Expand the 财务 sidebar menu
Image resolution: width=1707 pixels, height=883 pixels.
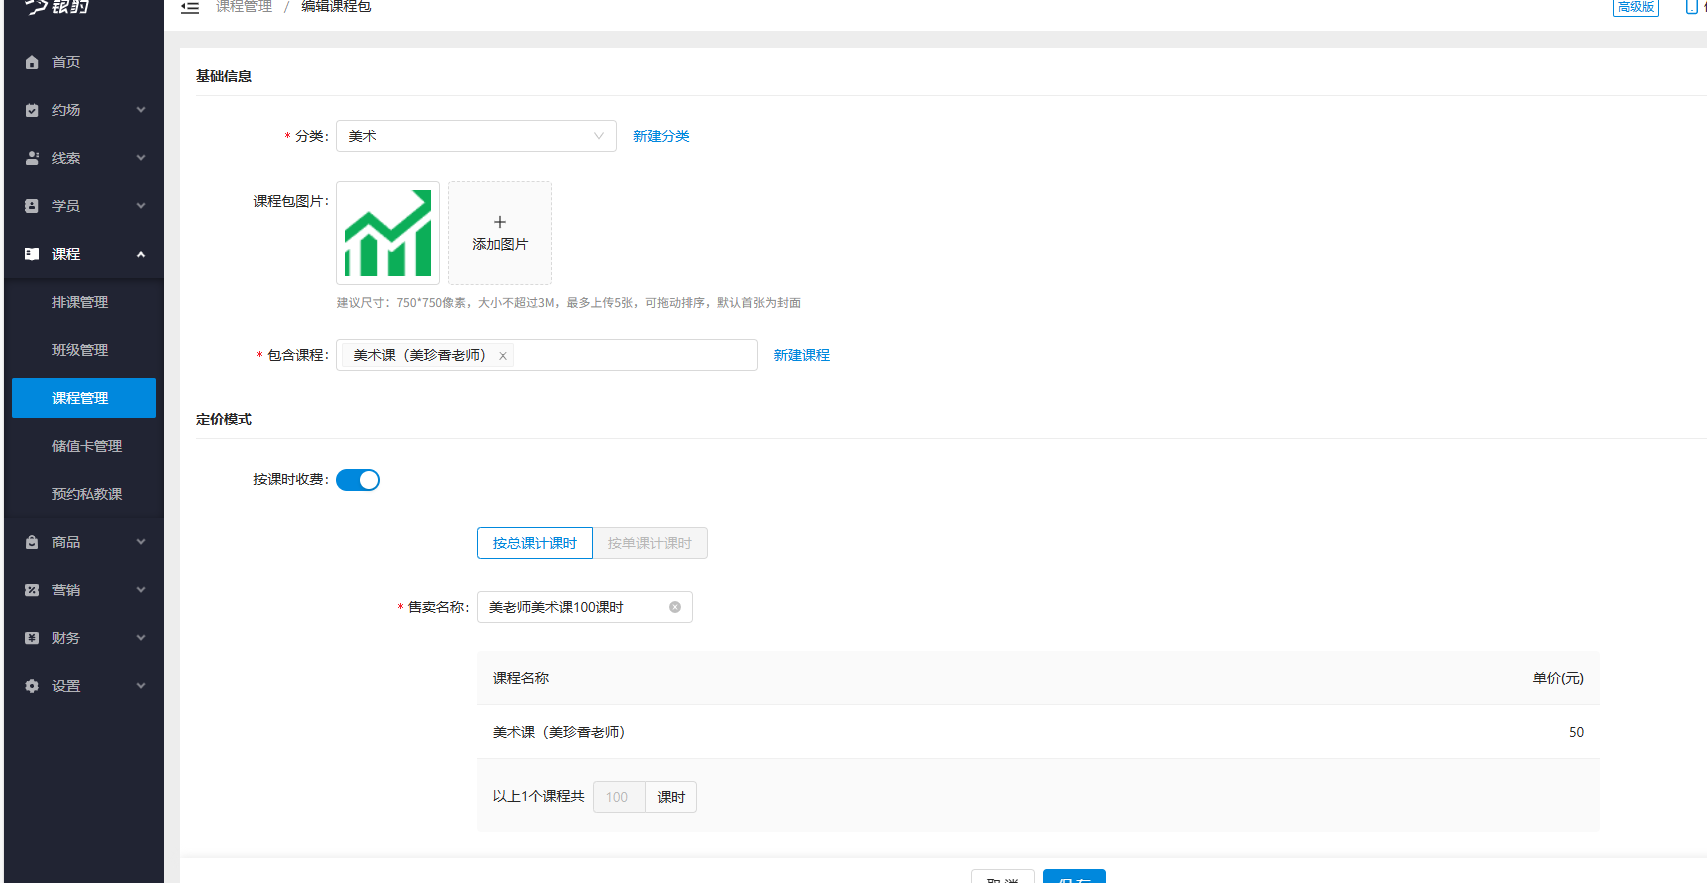click(x=141, y=638)
